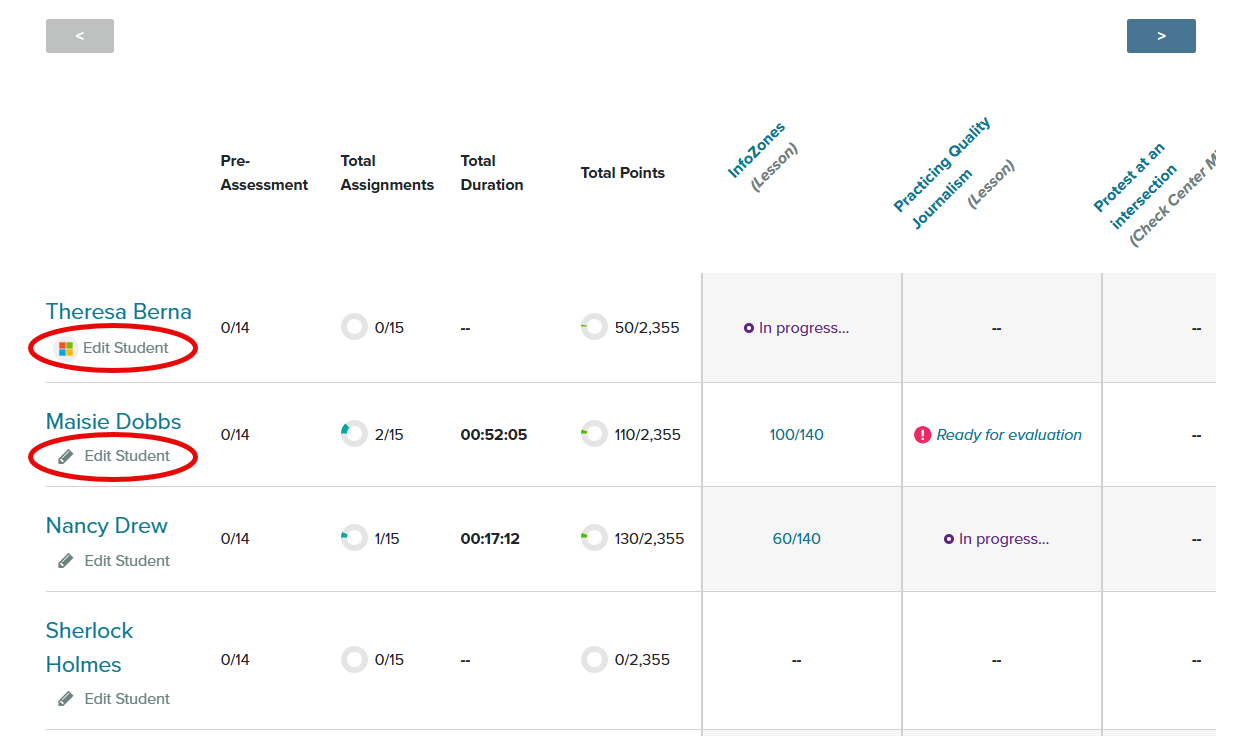This screenshot has height=736, width=1239.
Task: Open the InfoZones lesson column header
Action: click(x=756, y=151)
